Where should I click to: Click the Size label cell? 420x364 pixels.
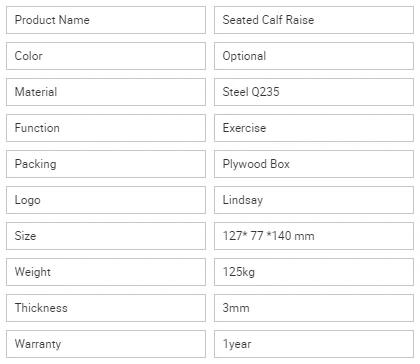(x=106, y=236)
